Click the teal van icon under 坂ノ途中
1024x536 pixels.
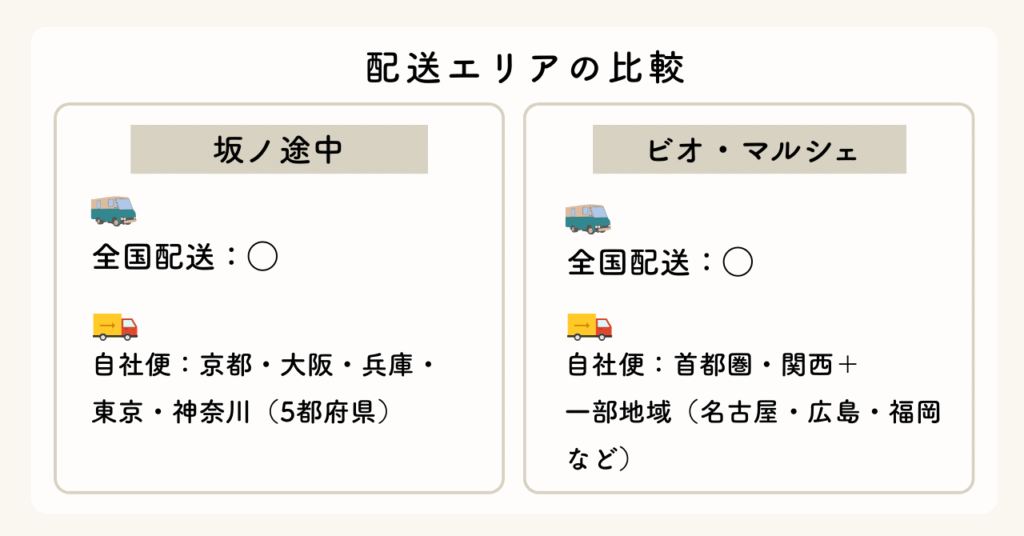112,211
